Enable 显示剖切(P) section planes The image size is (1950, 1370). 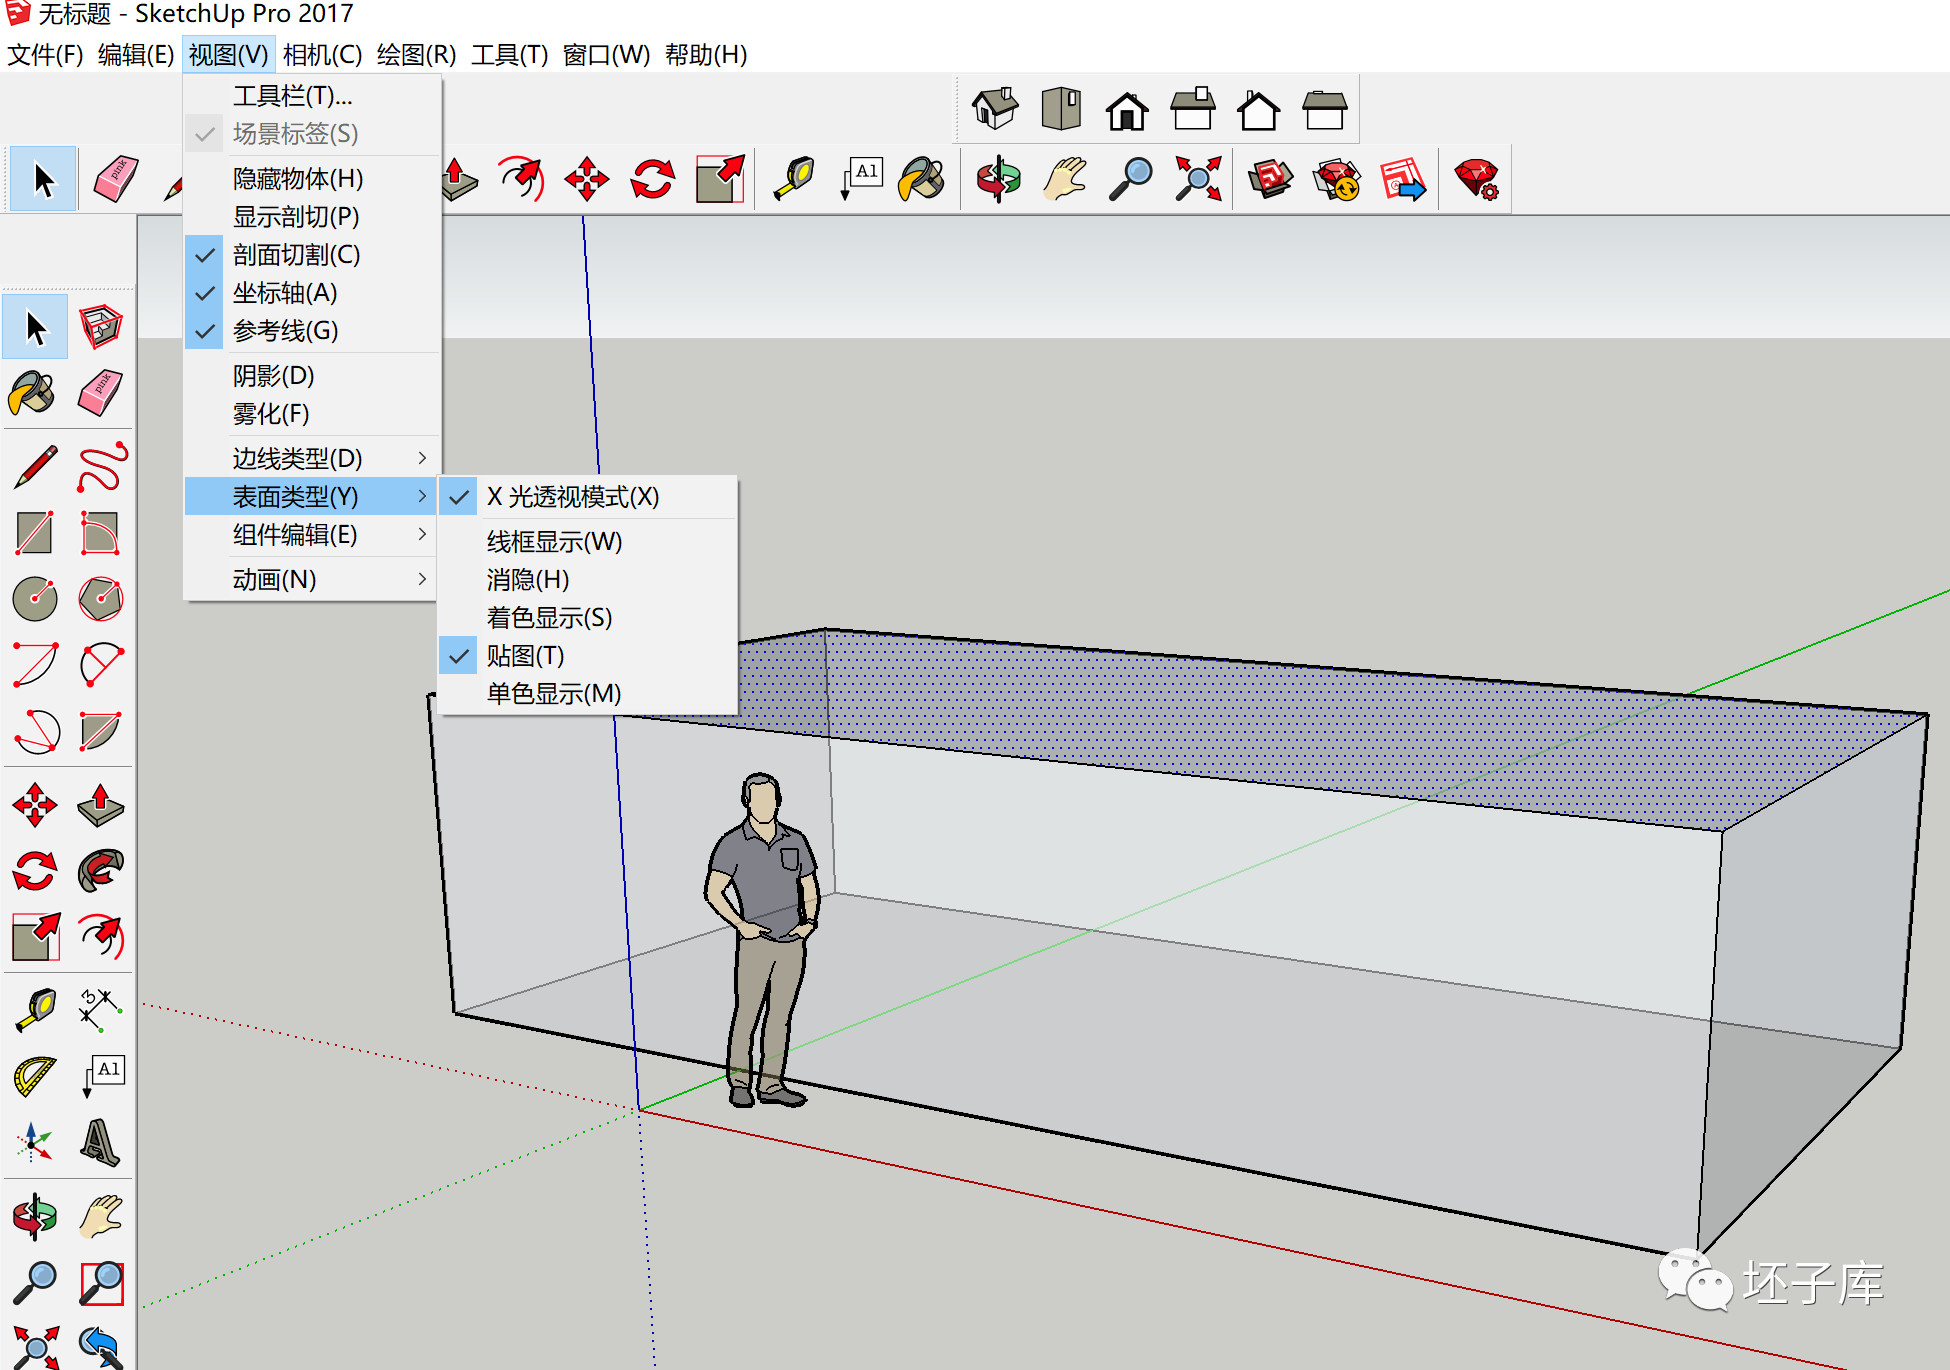click(312, 217)
